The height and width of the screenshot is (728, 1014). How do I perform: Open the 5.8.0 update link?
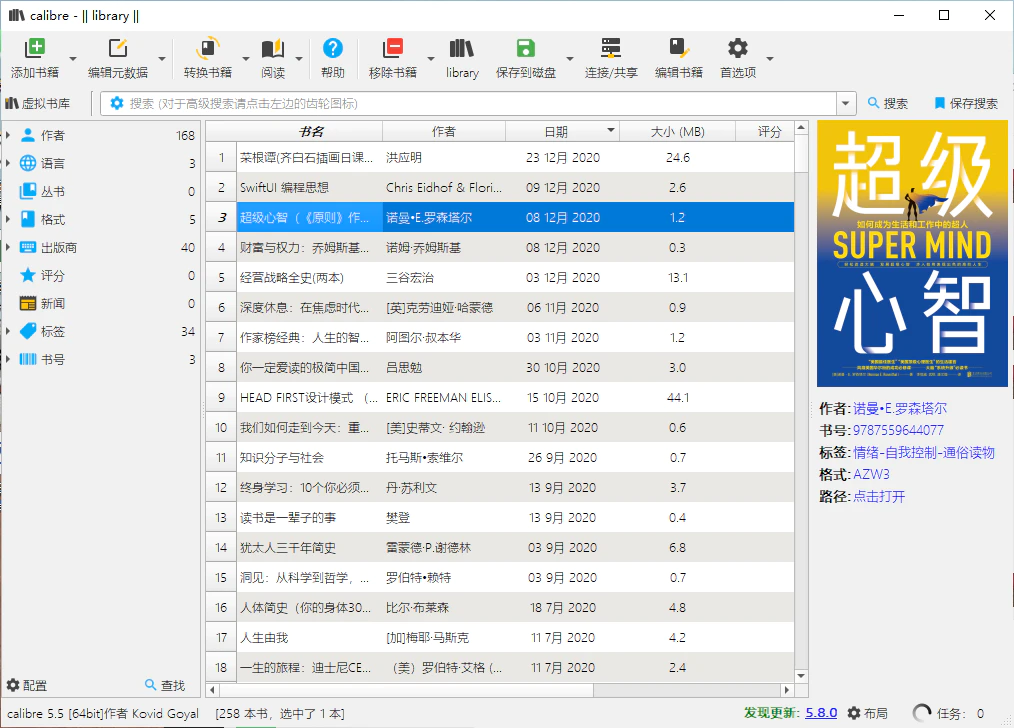821,712
